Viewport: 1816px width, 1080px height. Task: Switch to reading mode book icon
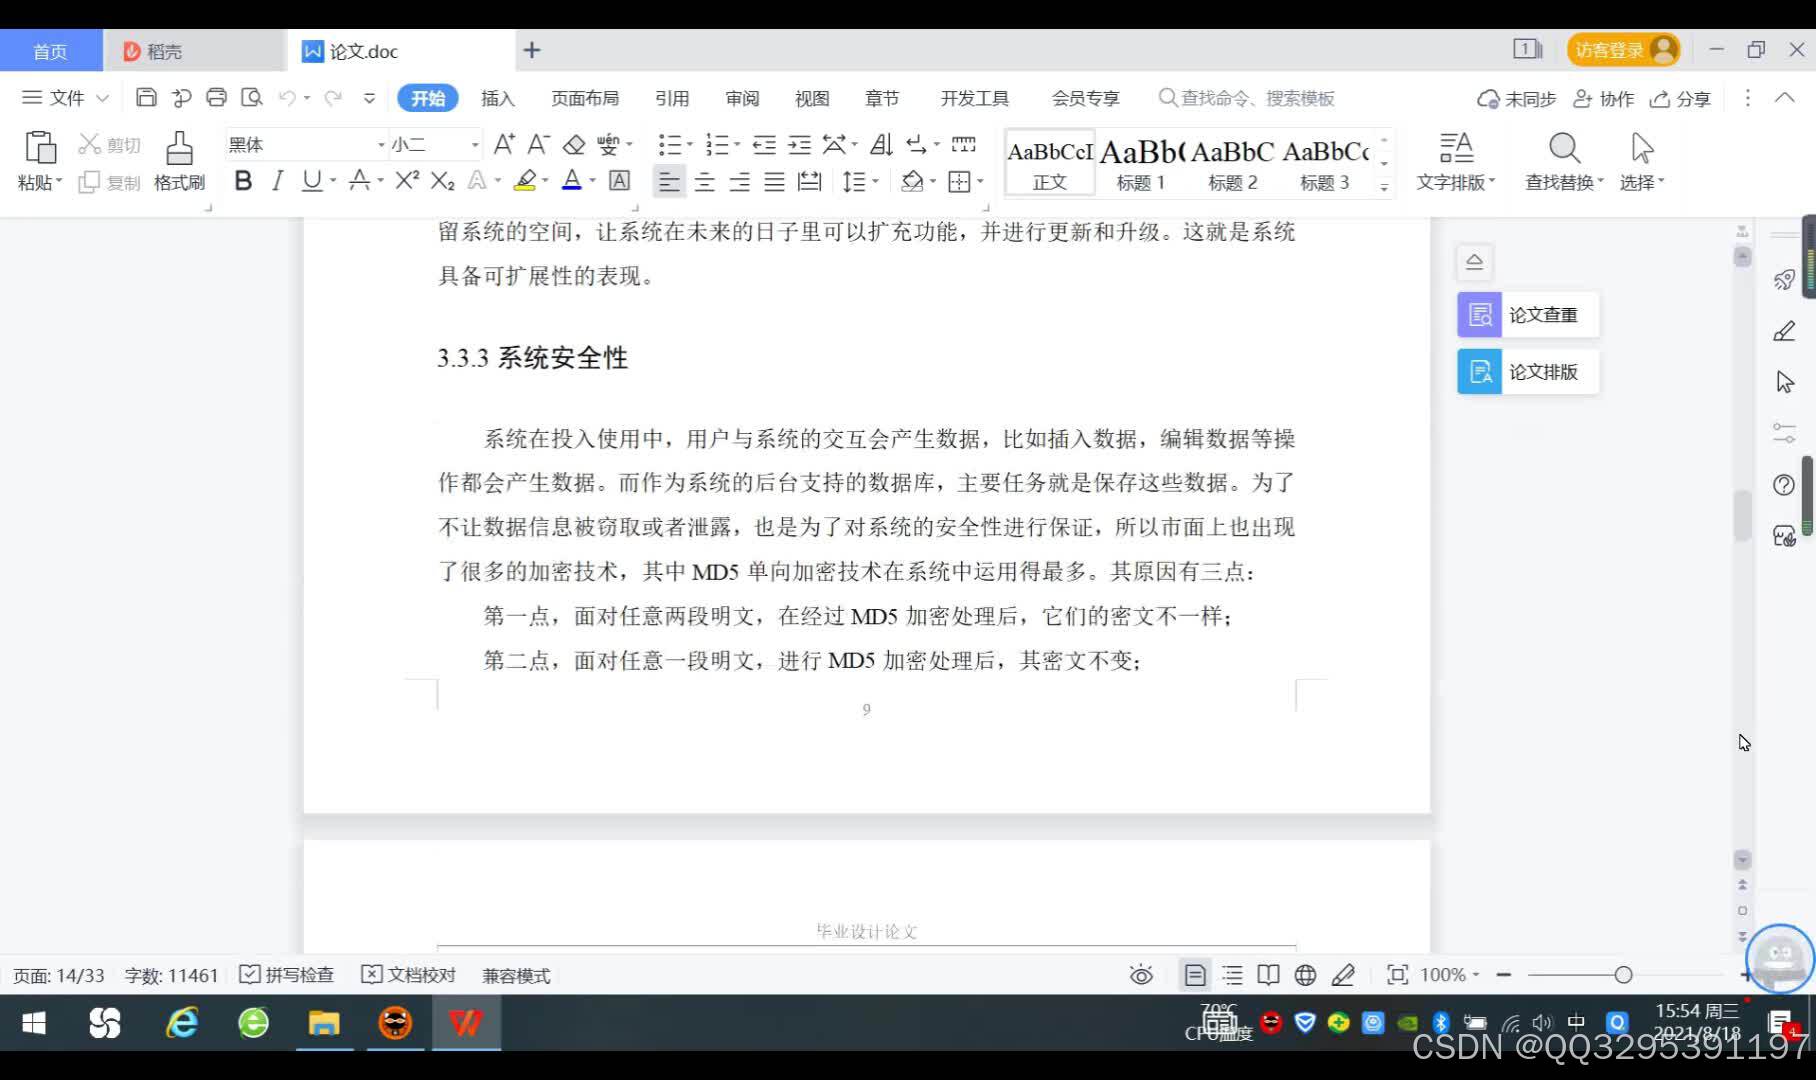(x=1268, y=975)
